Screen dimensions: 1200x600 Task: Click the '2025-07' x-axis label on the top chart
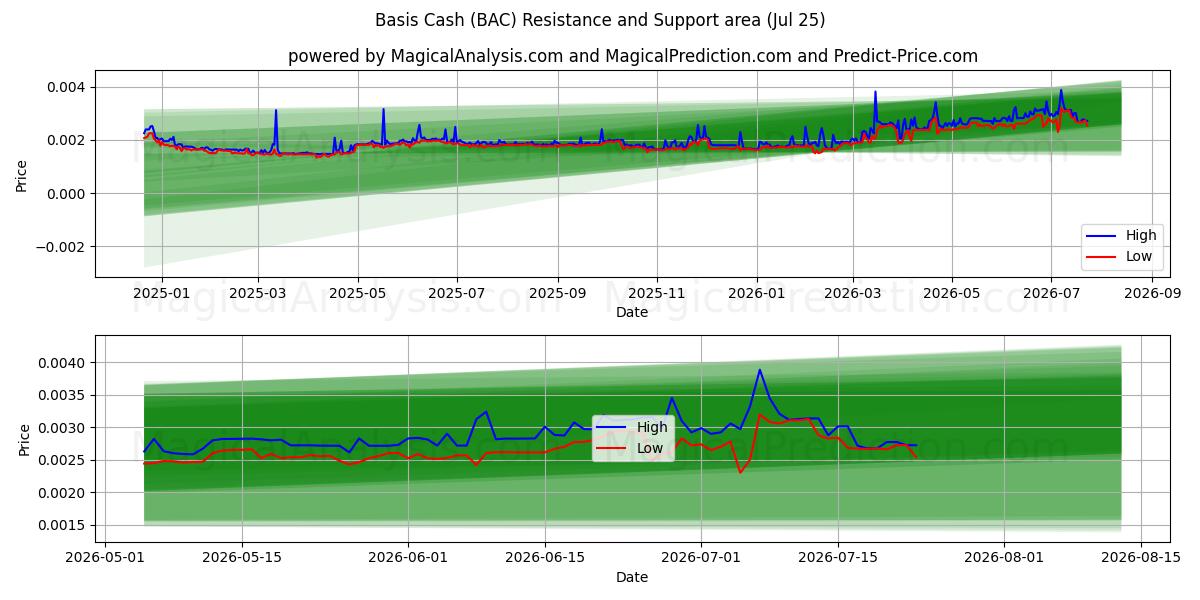[x=457, y=294]
